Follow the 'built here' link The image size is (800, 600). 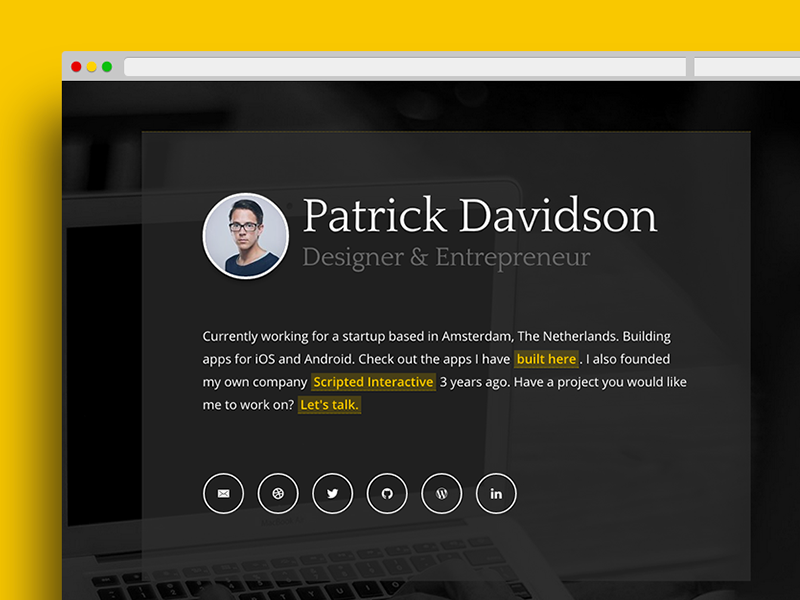(x=546, y=359)
